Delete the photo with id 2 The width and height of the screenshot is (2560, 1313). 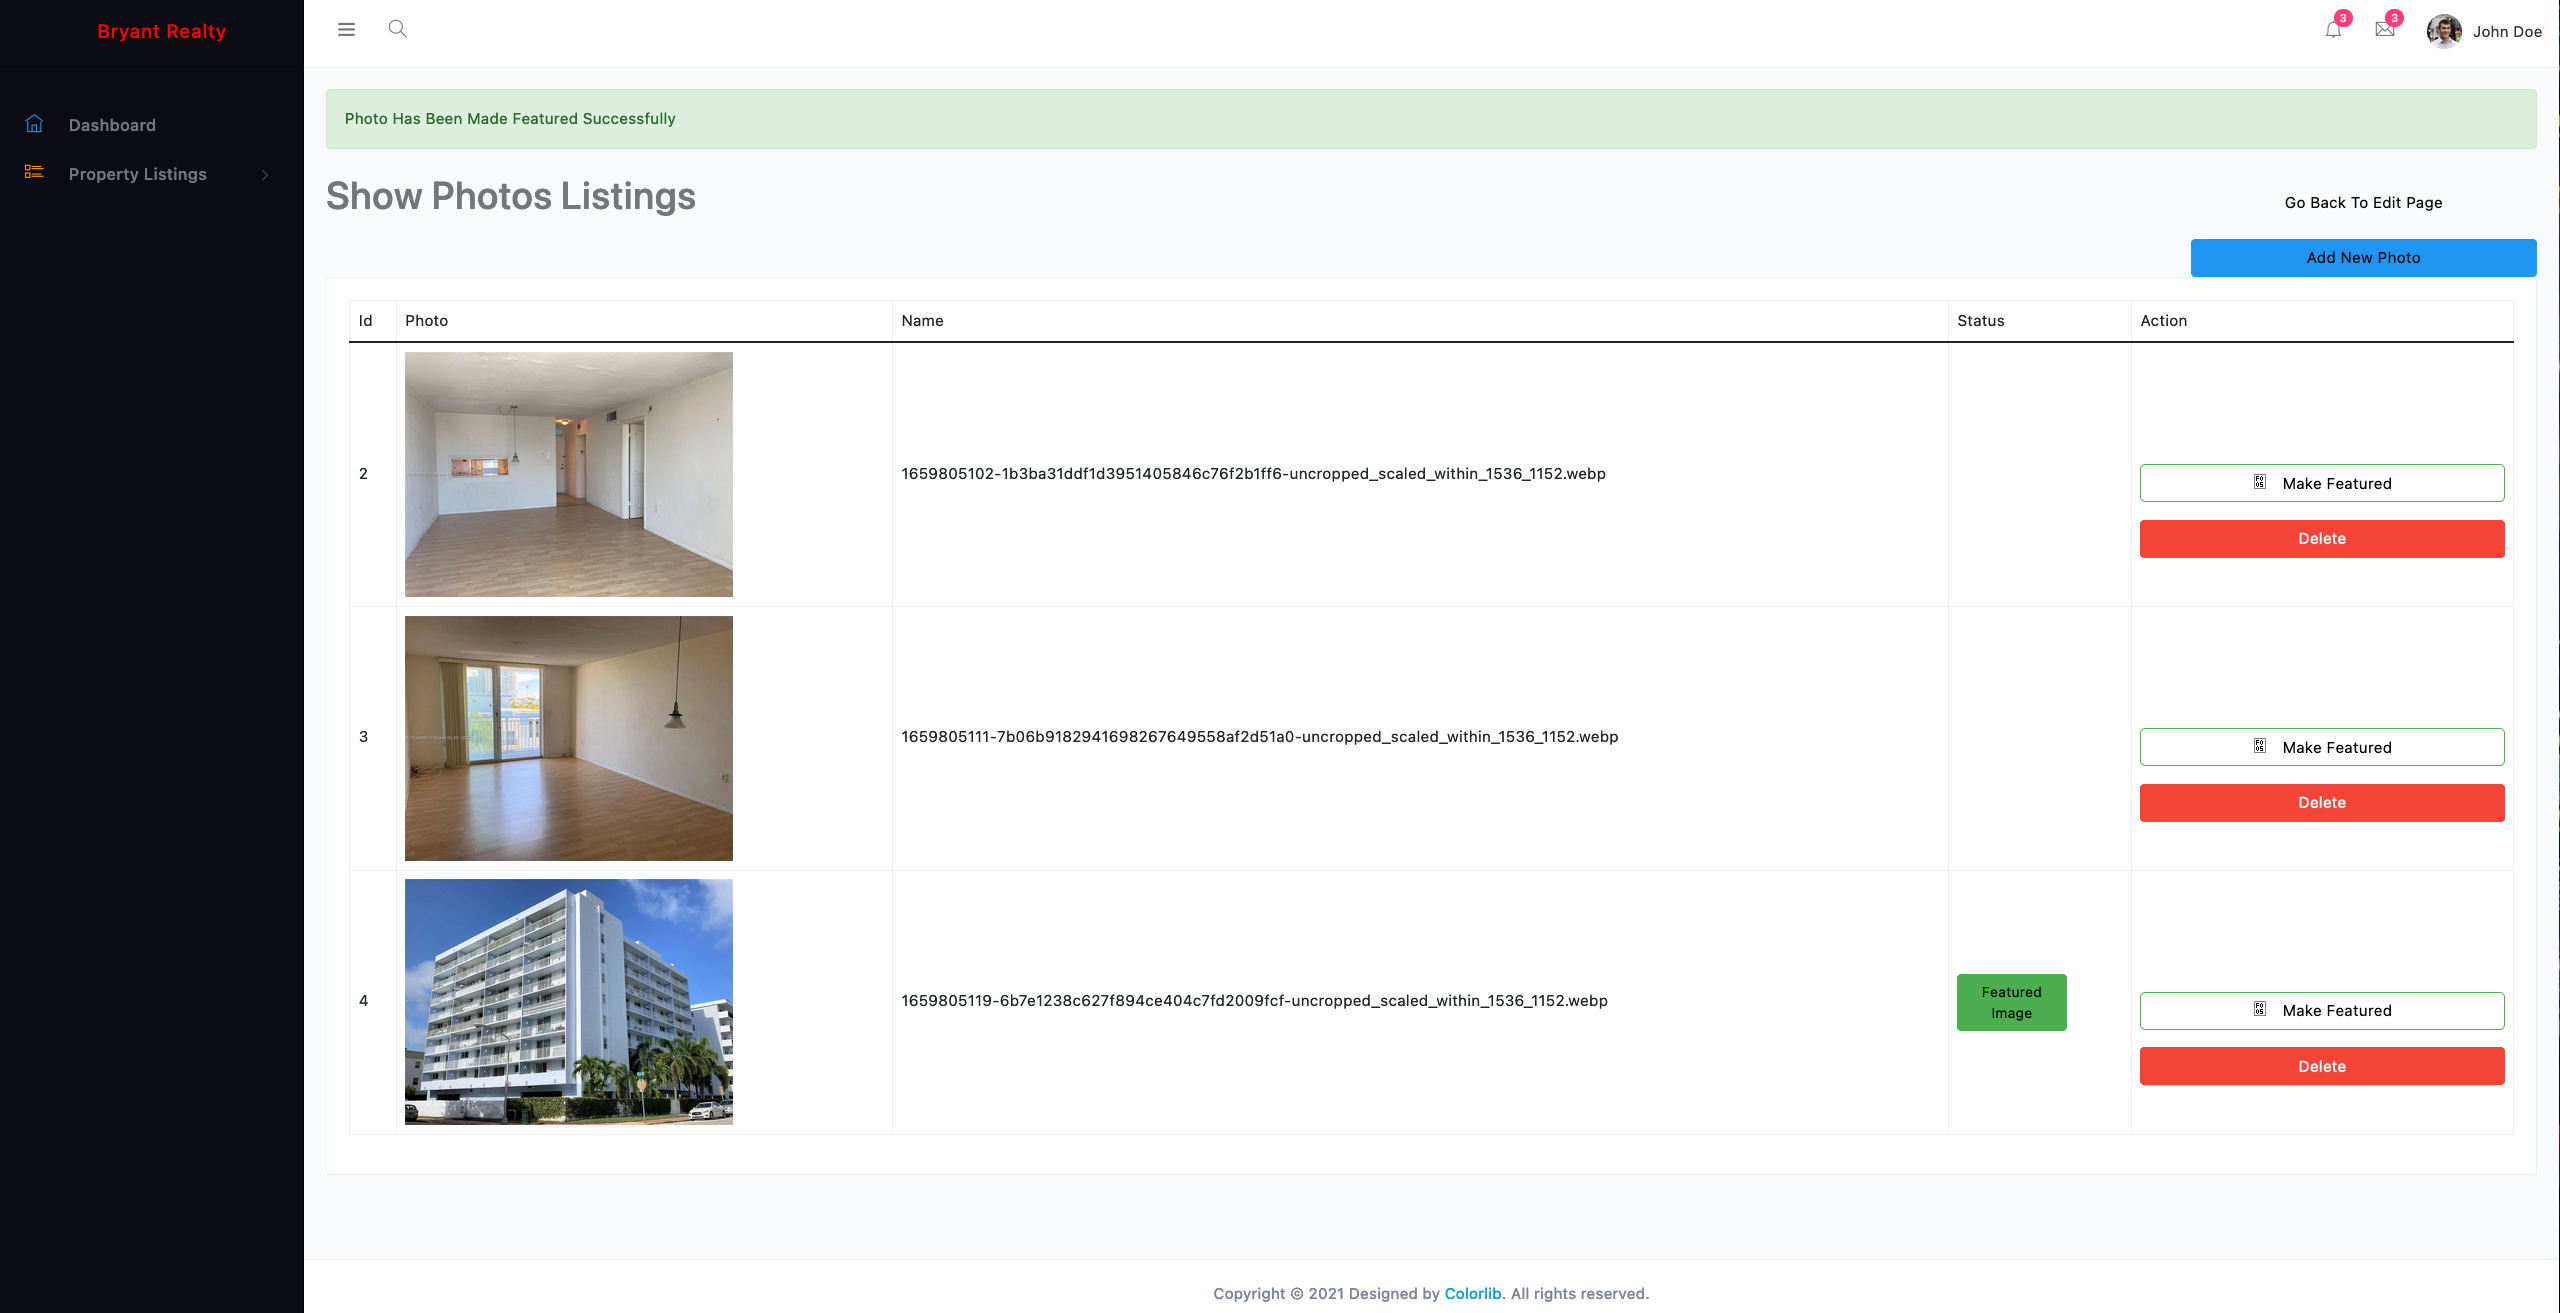2322,539
